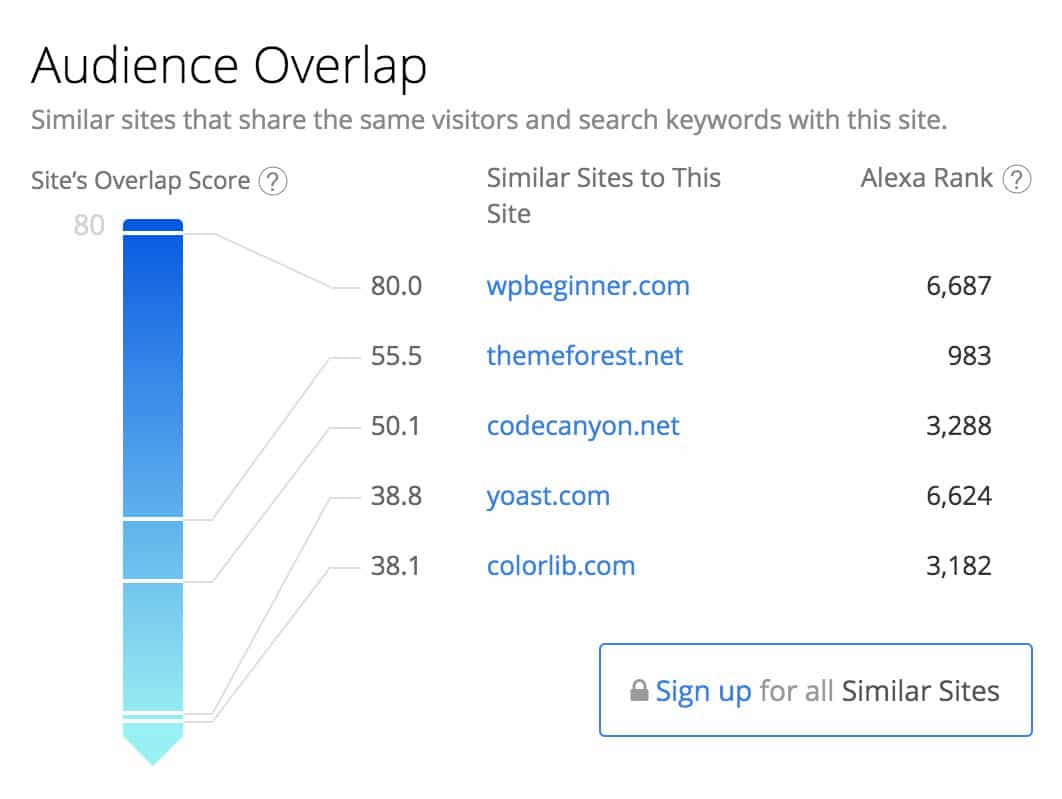Click the 38.1 overlap score value

point(396,565)
